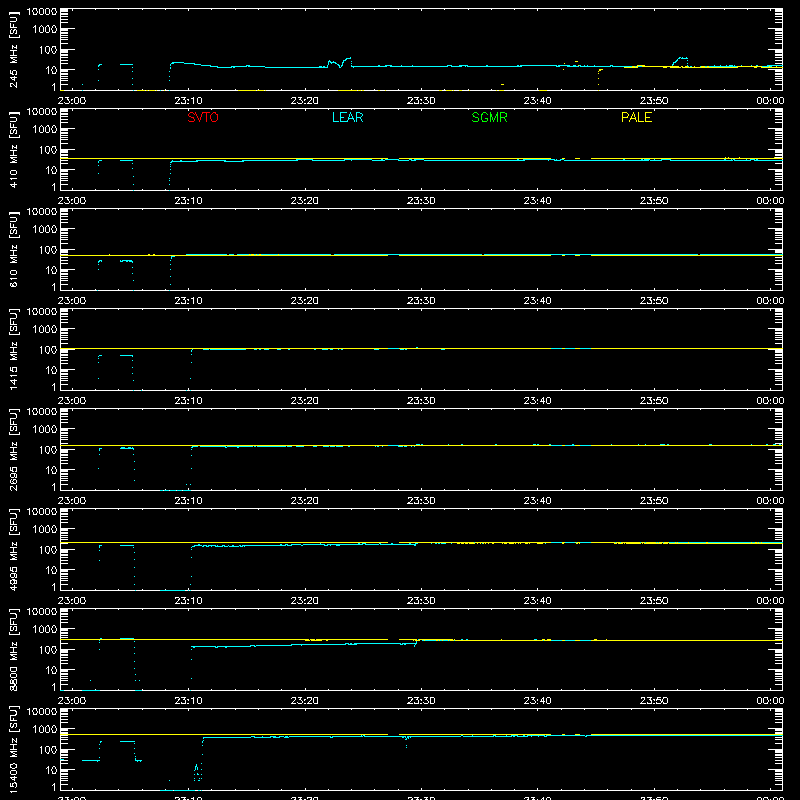Click the 10000 y-tick of 245 MHz panel
Screen dimensions: 800x800
(x=42, y=12)
